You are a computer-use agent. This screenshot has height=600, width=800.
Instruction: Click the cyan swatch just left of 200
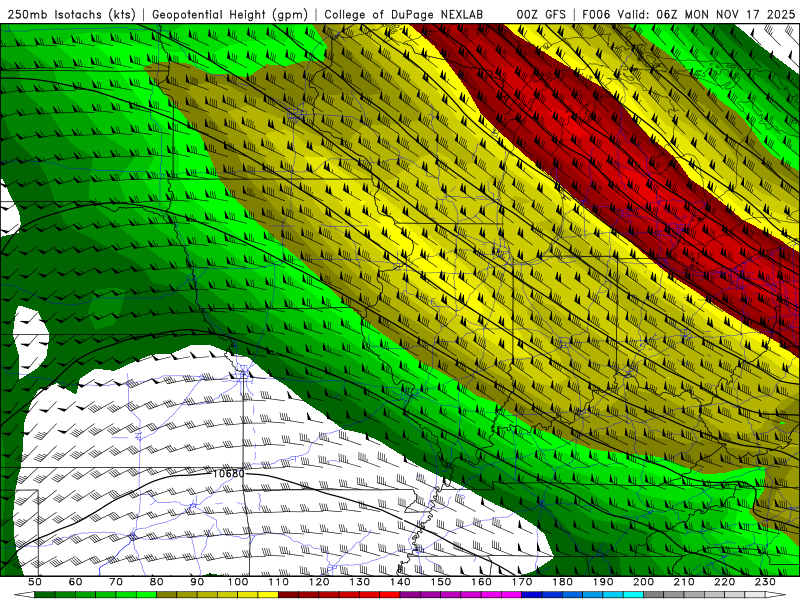pyautogui.click(x=633, y=595)
